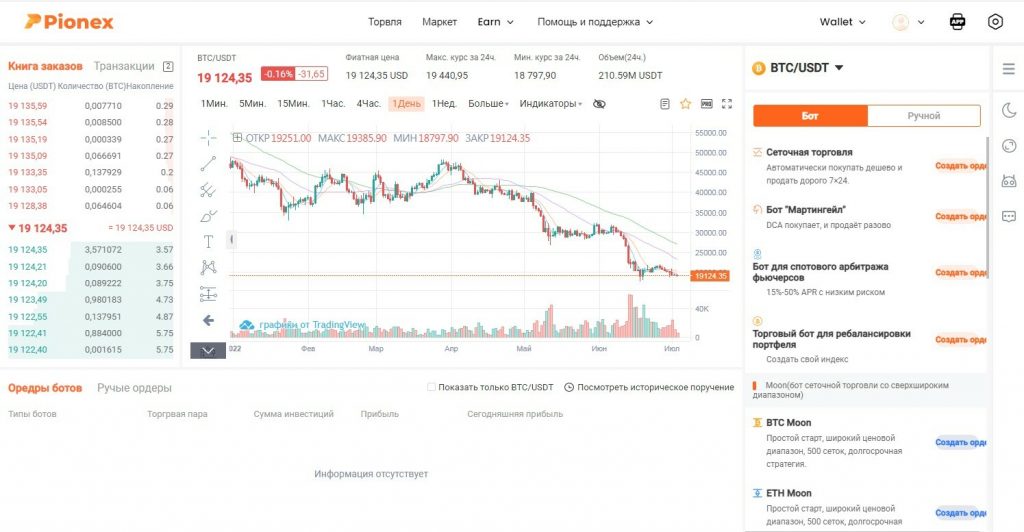Select the trend line drawing tool
This screenshot has width=1024, height=532.
(x=208, y=163)
